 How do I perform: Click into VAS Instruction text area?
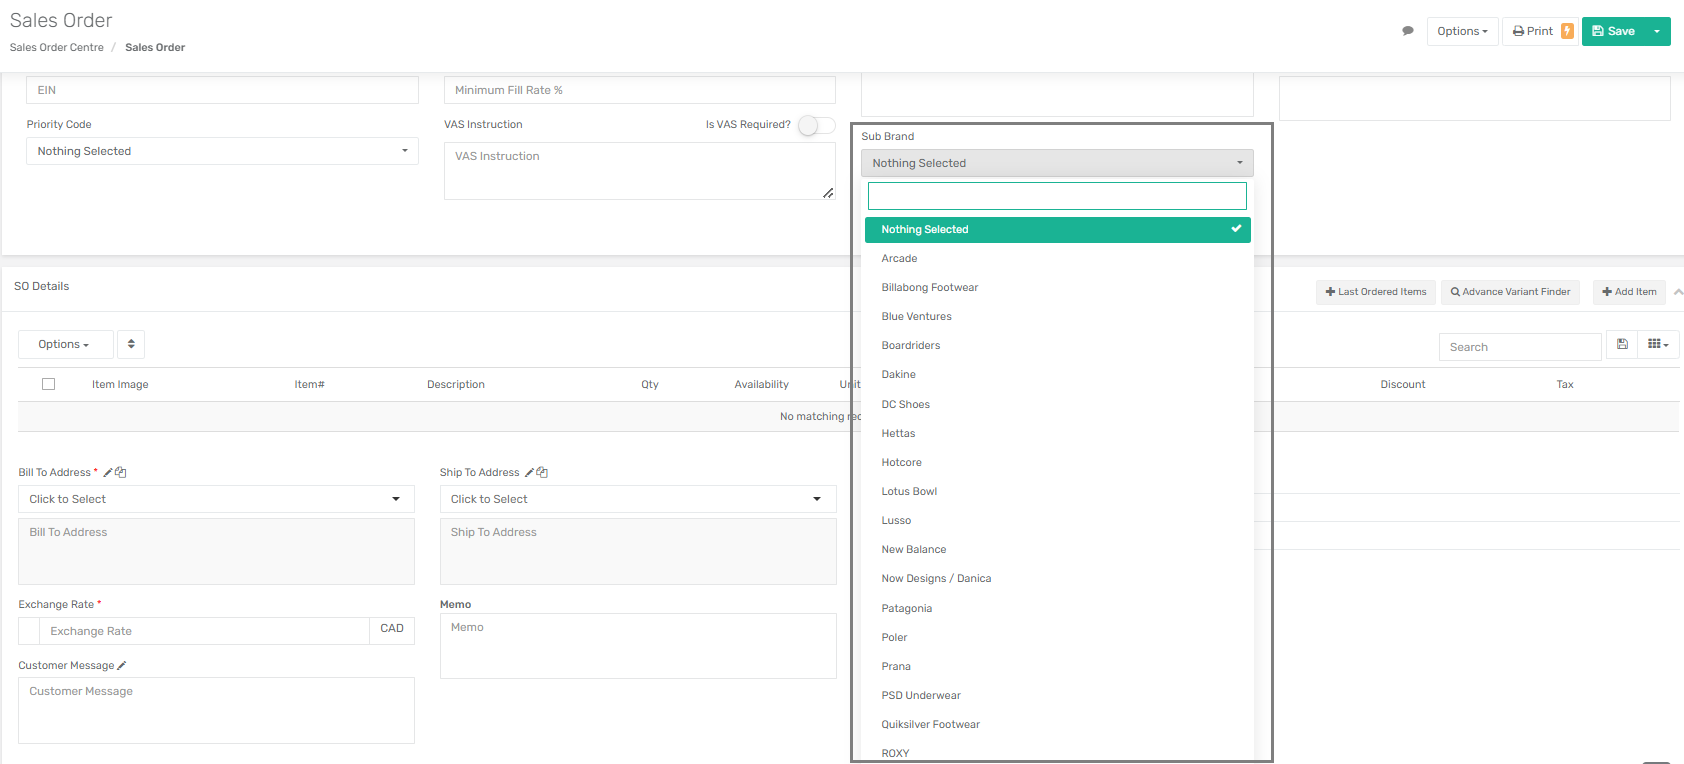(x=640, y=171)
